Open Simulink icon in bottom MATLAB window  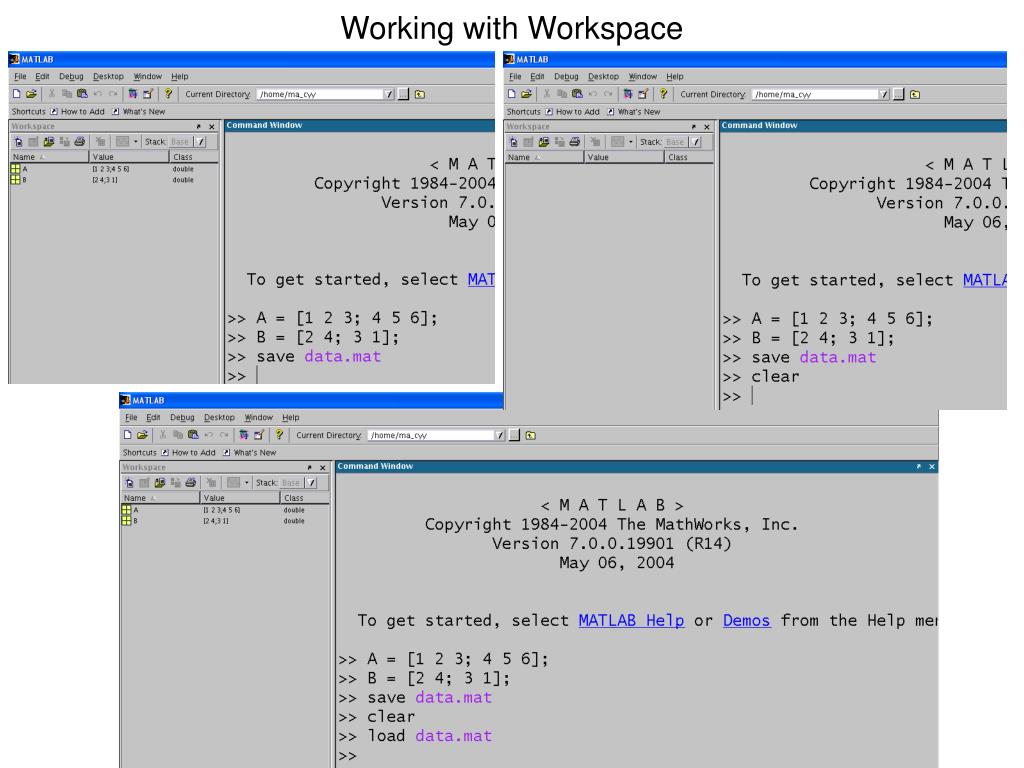coord(244,435)
